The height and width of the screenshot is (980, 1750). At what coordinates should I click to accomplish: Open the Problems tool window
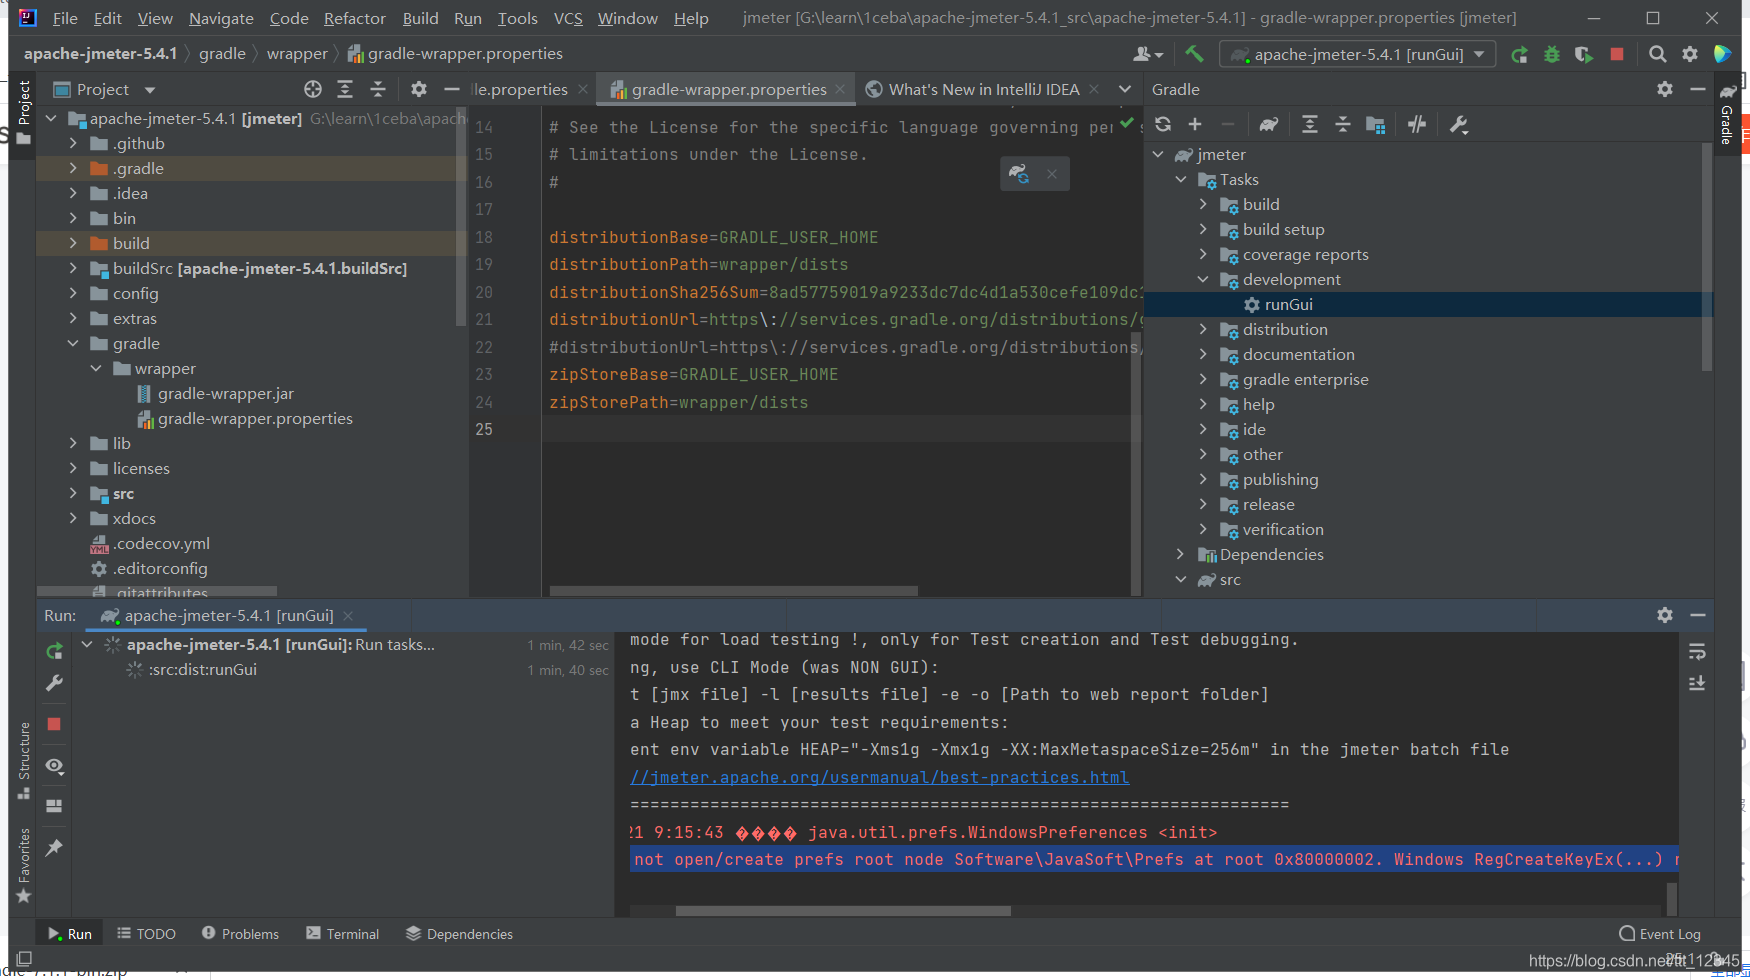240,934
